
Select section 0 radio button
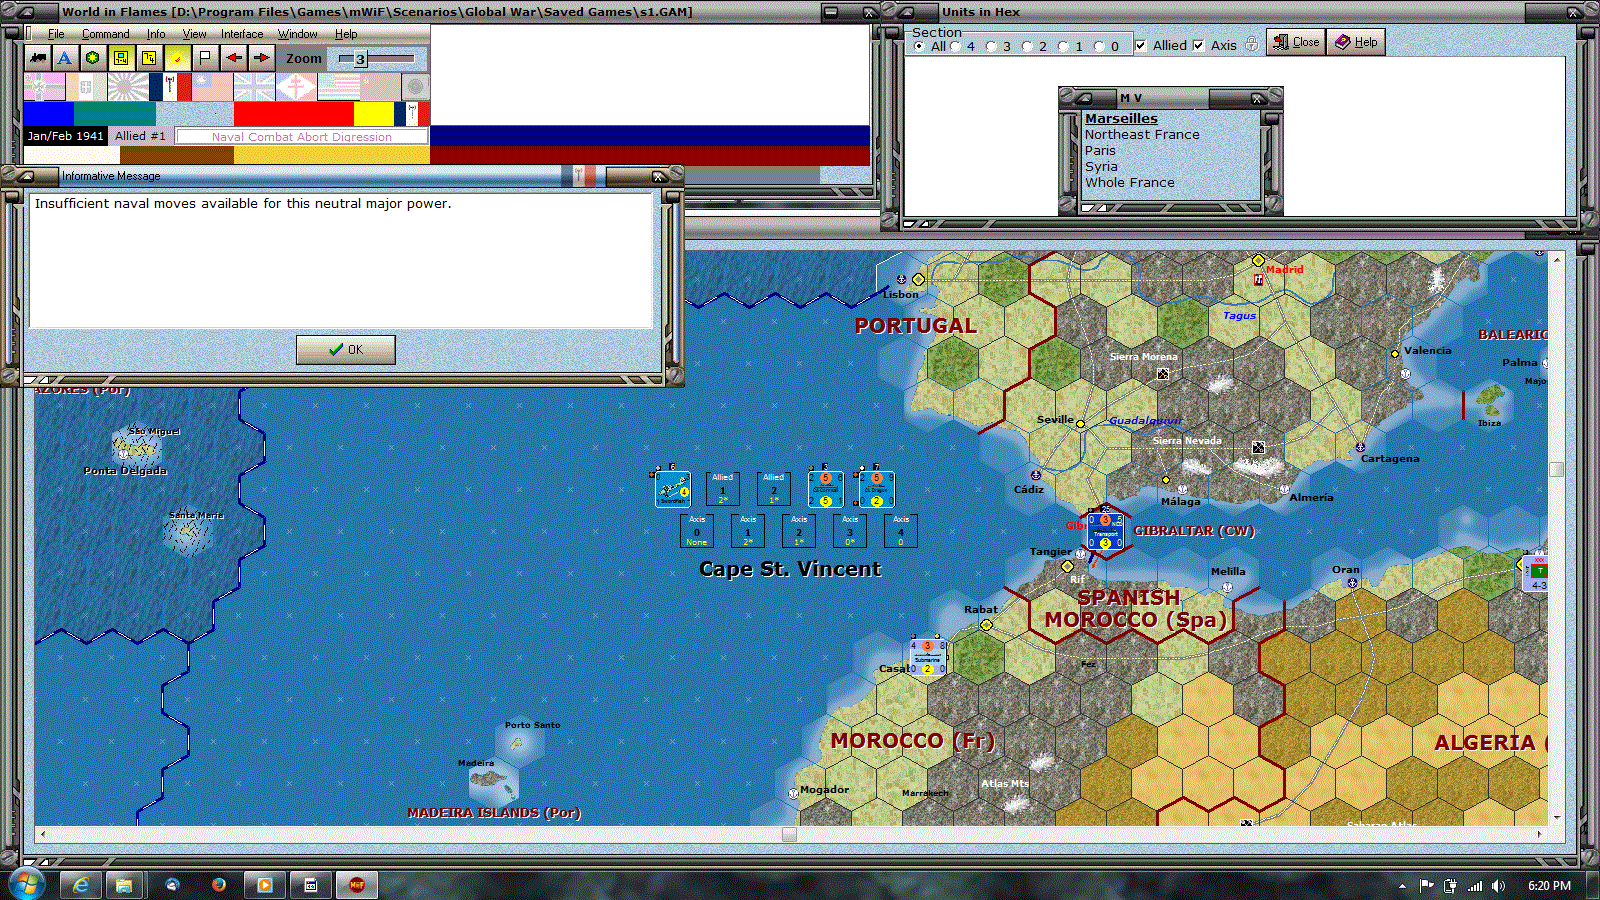[x=1099, y=46]
